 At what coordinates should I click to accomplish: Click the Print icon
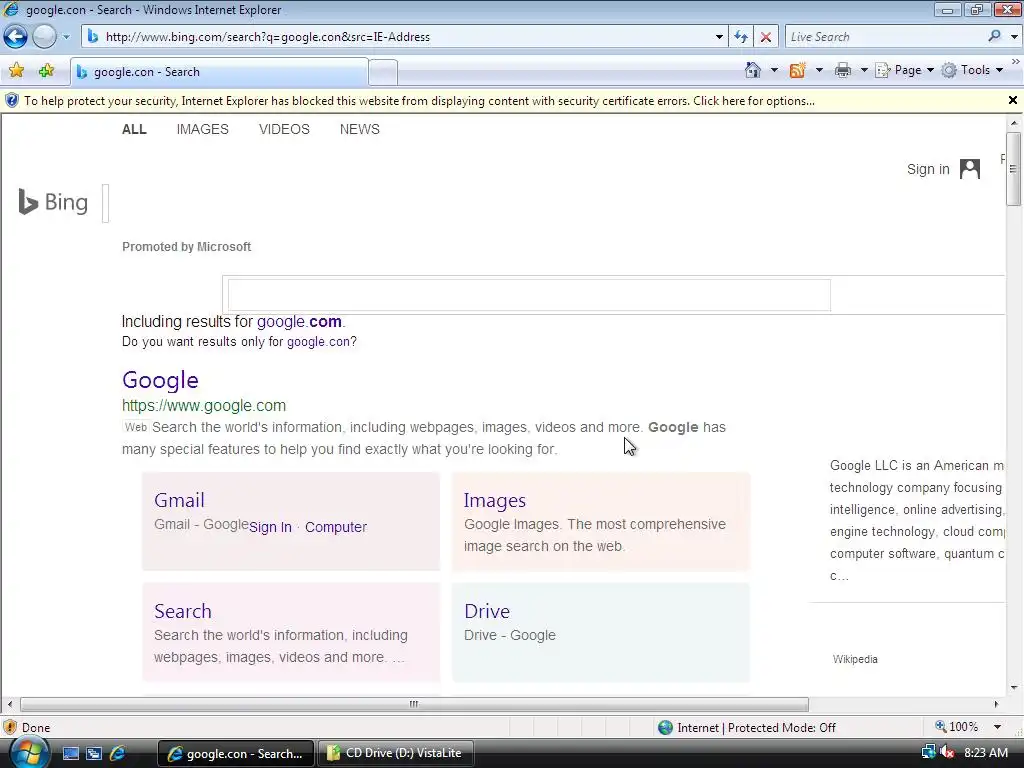843,70
